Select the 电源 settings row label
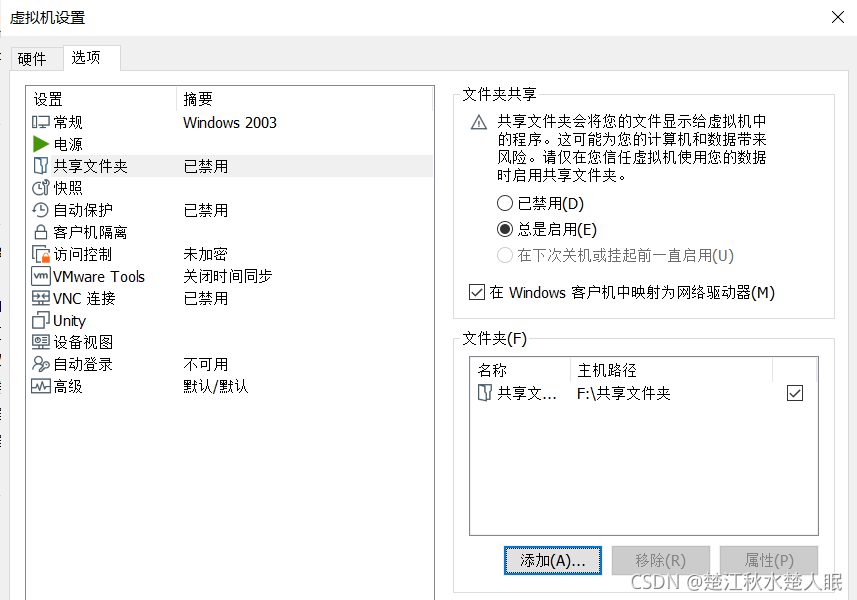 click(68, 144)
